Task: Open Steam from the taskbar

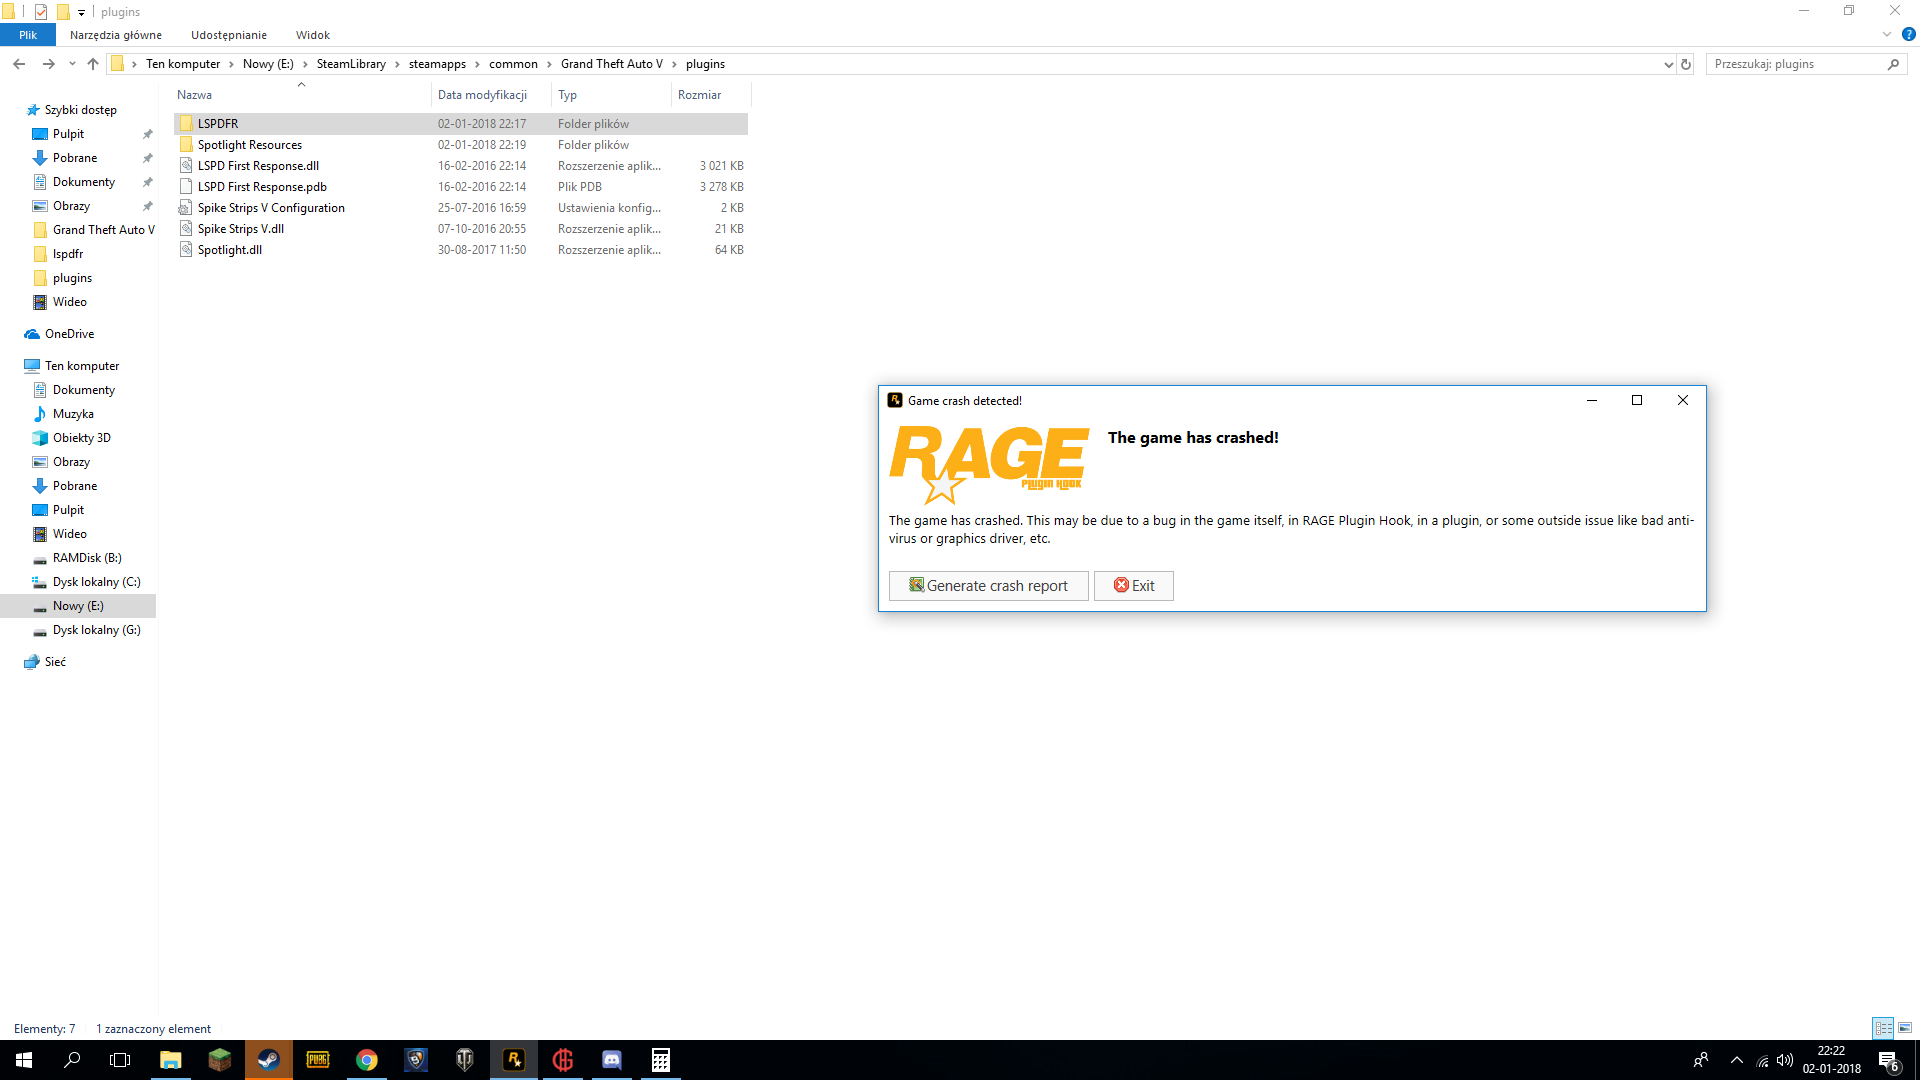Action: pos(268,1060)
